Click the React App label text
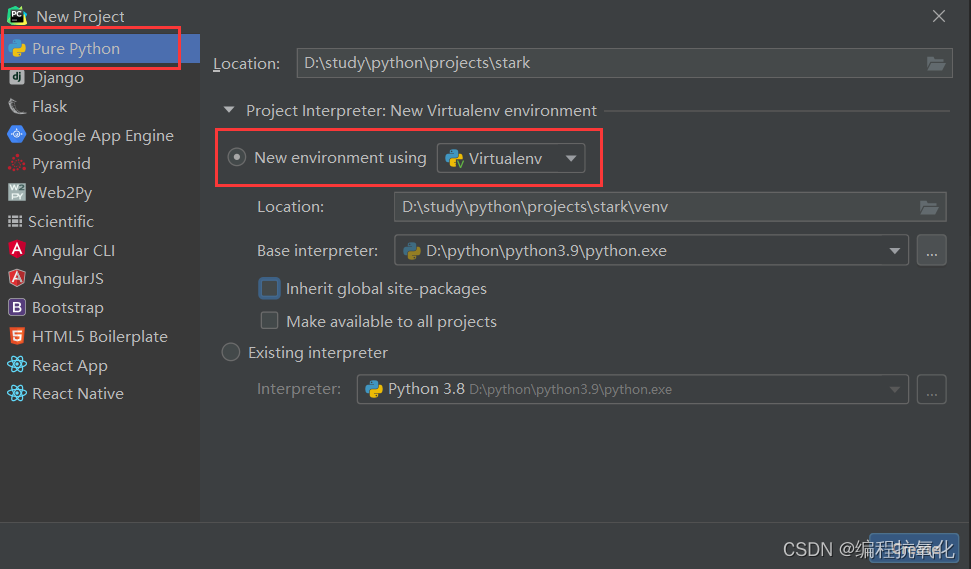The height and width of the screenshot is (569, 971). [x=70, y=366]
